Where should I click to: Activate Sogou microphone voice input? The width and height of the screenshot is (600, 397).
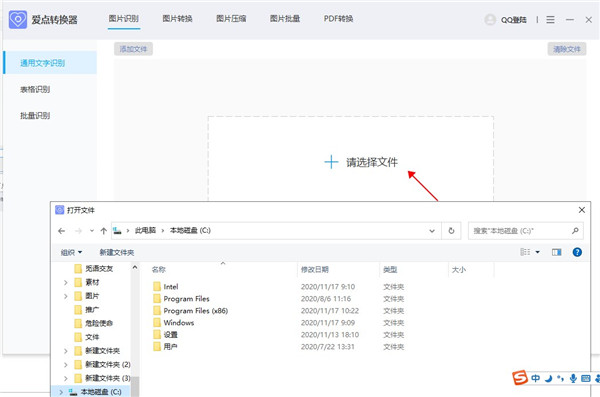[x=573, y=378]
